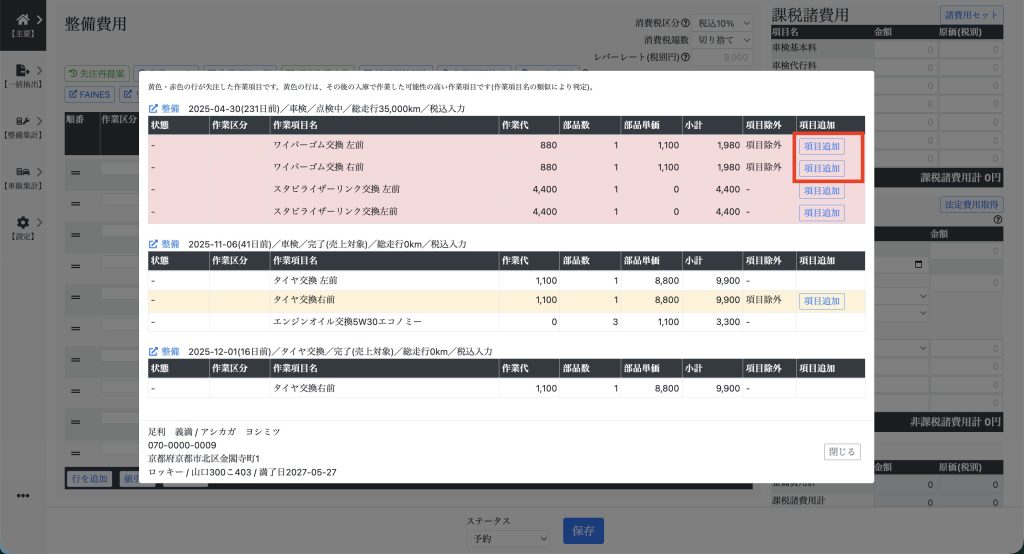Open the 整備 link for 2025-04-30 record

pyautogui.click(x=164, y=108)
